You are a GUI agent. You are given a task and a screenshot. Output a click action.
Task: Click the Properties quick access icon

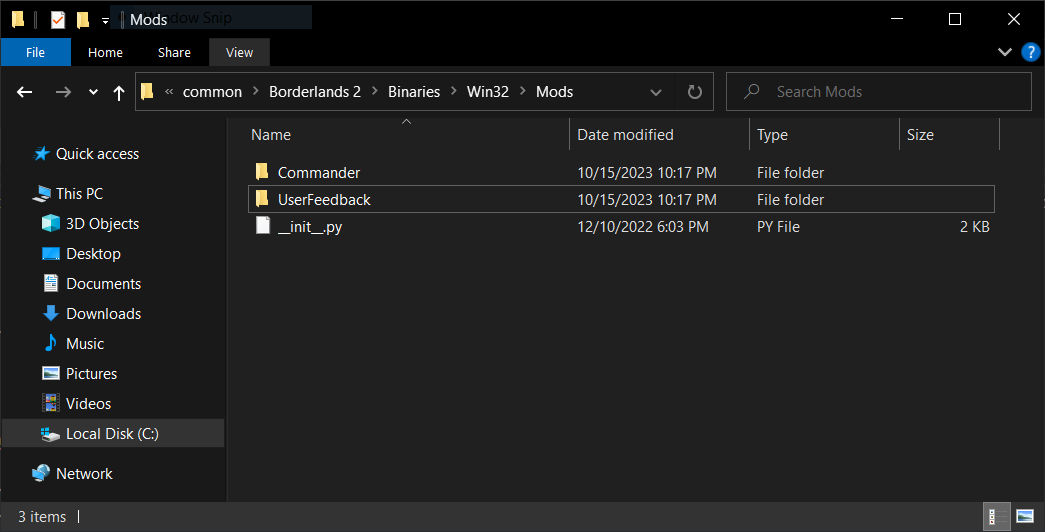(x=58, y=20)
